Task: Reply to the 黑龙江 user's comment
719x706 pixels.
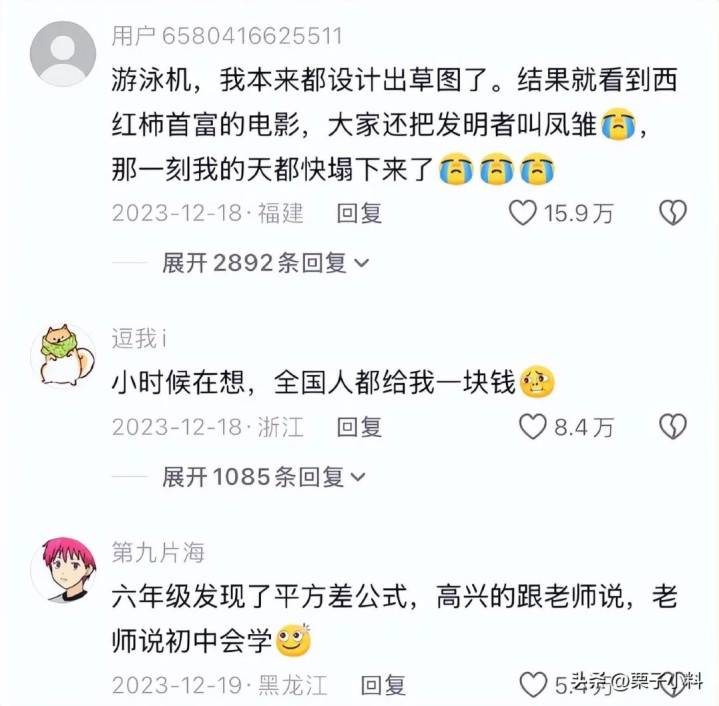Action: [x=383, y=685]
